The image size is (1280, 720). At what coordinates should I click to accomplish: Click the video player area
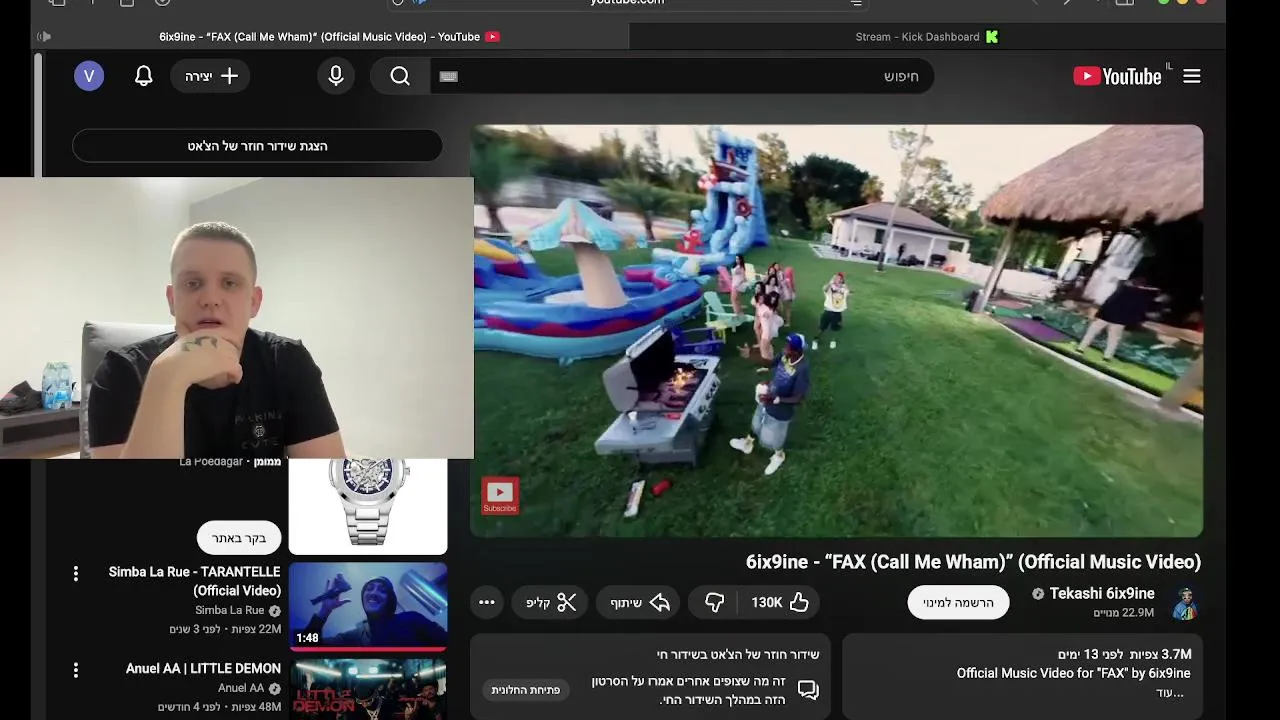pos(837,331)
